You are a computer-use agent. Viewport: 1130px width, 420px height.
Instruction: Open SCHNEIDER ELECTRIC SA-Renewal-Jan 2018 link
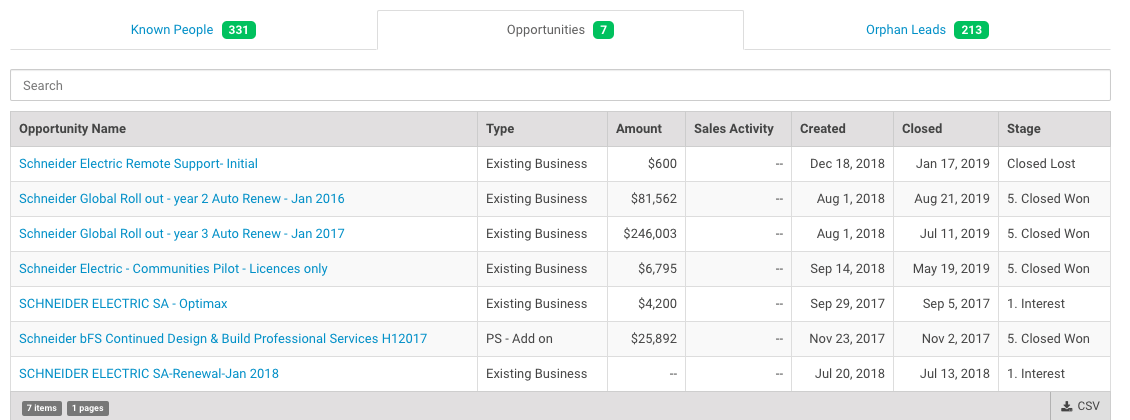148,374
